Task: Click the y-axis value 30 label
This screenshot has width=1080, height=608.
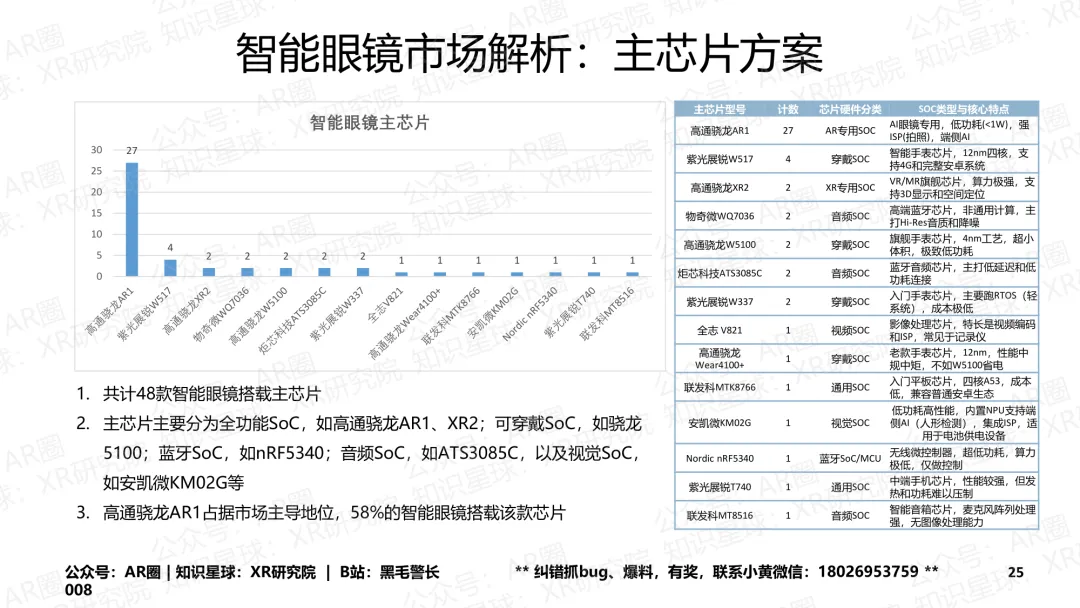Action: 97,150
